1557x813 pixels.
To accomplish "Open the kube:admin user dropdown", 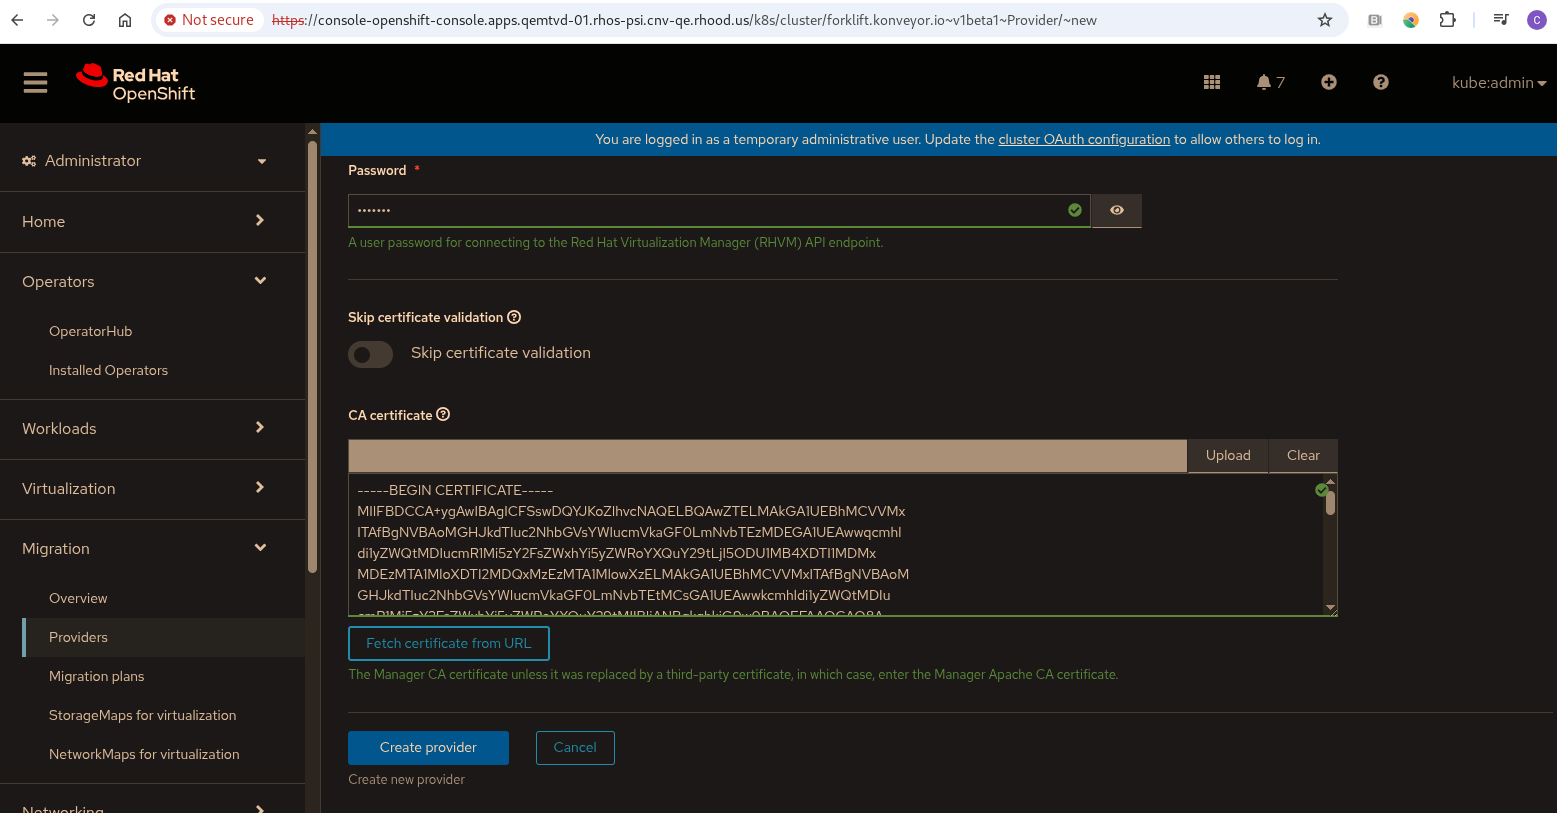I will point(1499,83).
